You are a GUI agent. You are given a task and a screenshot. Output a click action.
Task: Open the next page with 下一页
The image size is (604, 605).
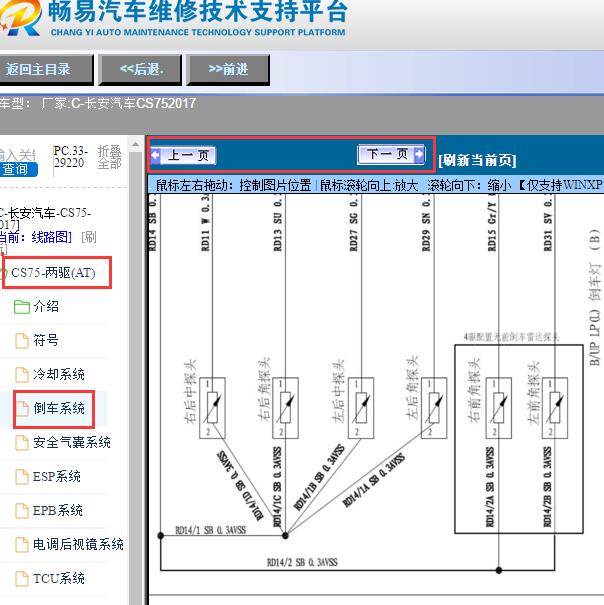391,154
